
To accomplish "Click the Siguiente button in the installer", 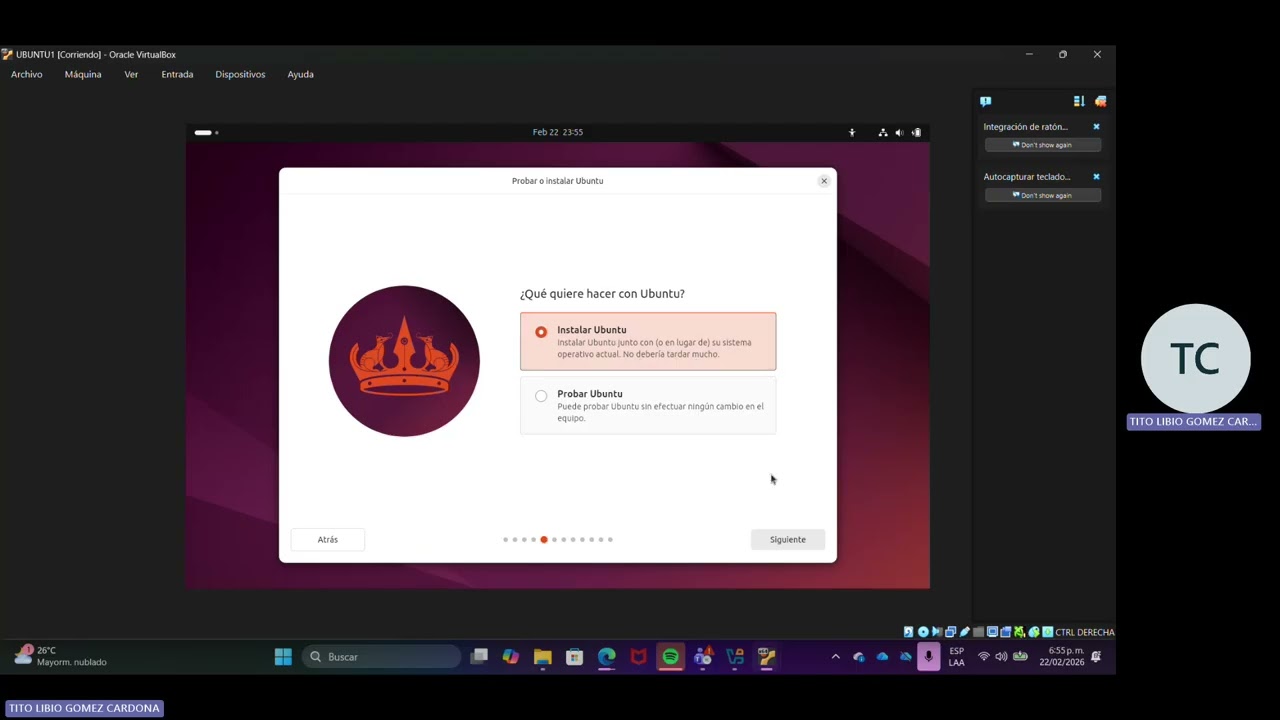I will [787, 539].
